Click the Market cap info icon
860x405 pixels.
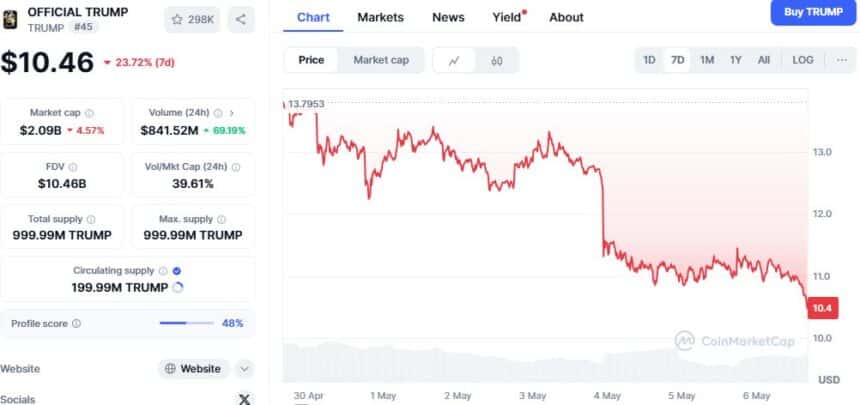pos(89,113)
